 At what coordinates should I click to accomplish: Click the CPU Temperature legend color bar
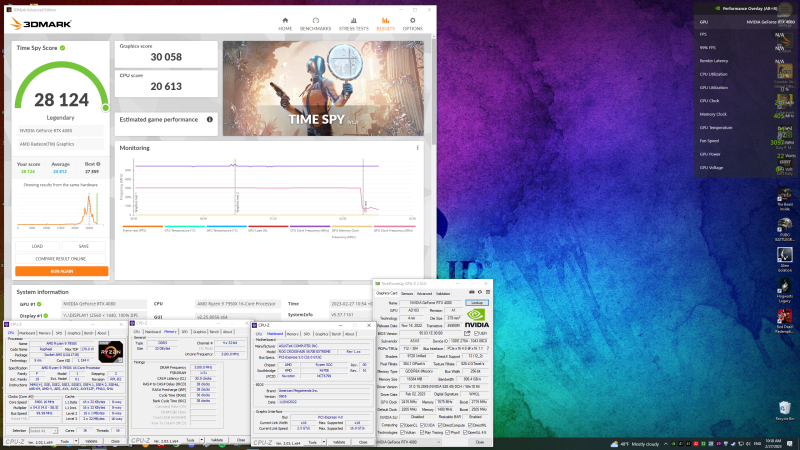pyautogui.click(x=185, y=226)
